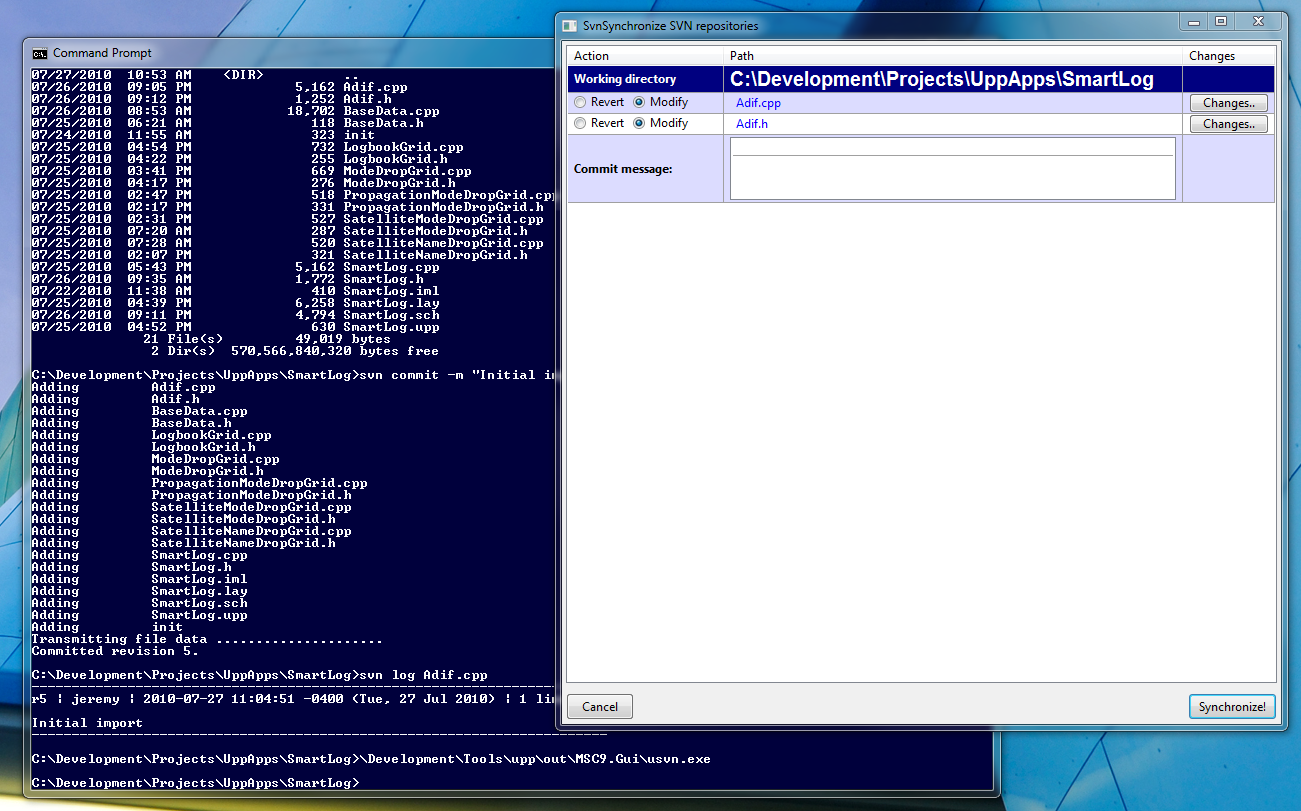This screenshot has height=811, width=1301.
Task: Open Changes for Adif.cpp
Action: pos(1228,103)
